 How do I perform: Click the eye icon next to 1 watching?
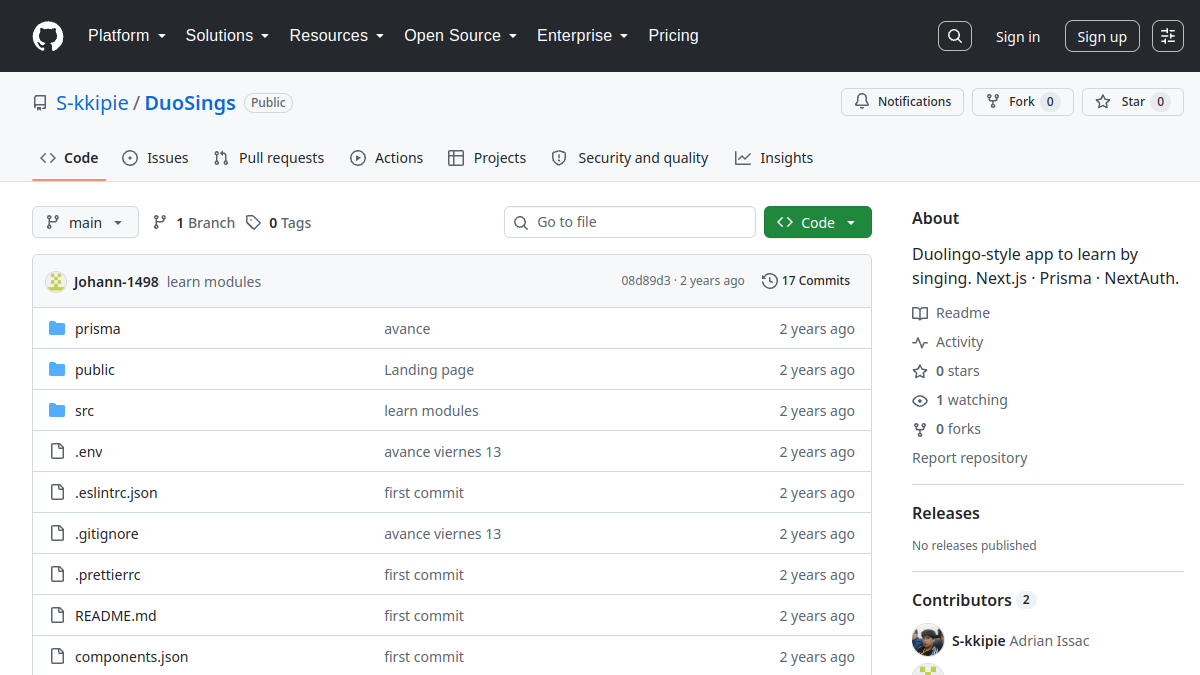920,400
